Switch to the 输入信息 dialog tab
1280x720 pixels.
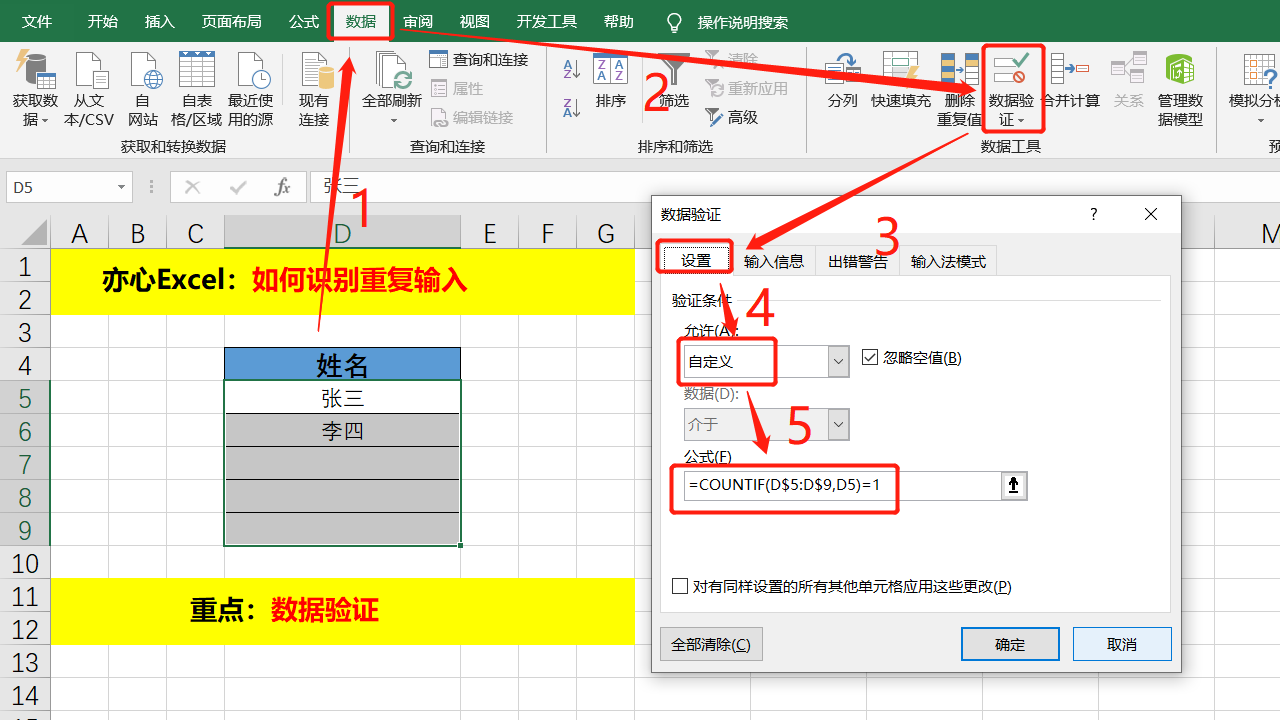pos(774,261)
